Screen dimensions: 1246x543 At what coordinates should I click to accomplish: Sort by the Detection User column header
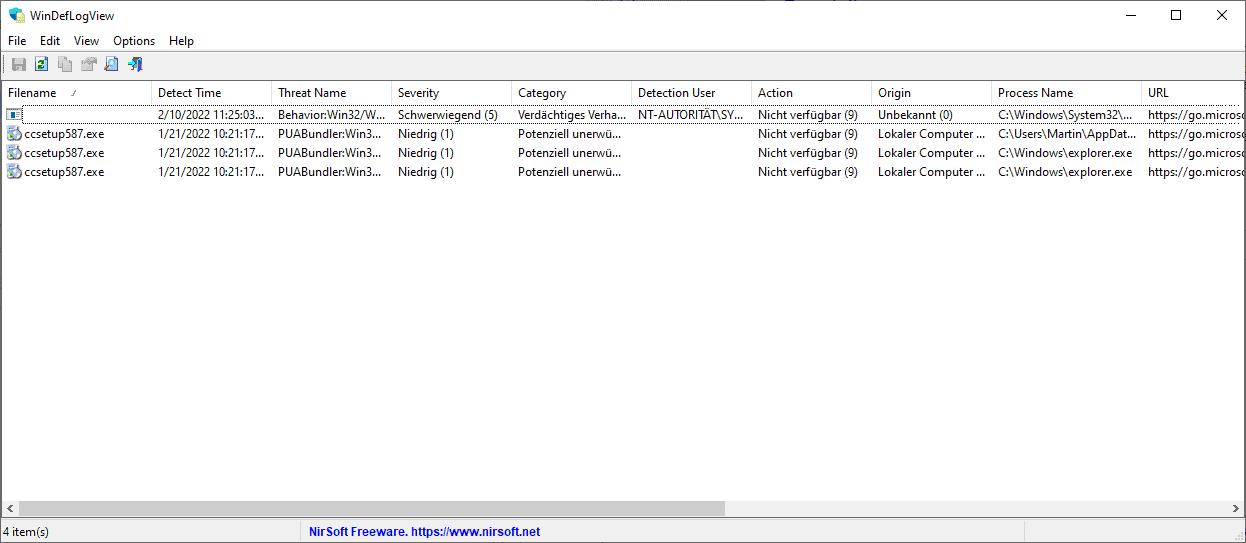[x=692, y=93]
